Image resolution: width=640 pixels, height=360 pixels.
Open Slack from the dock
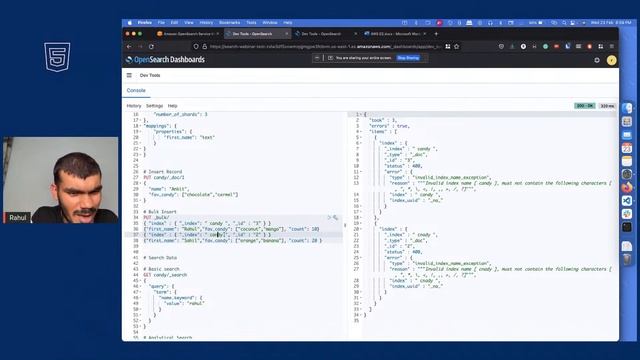[627, 213]
